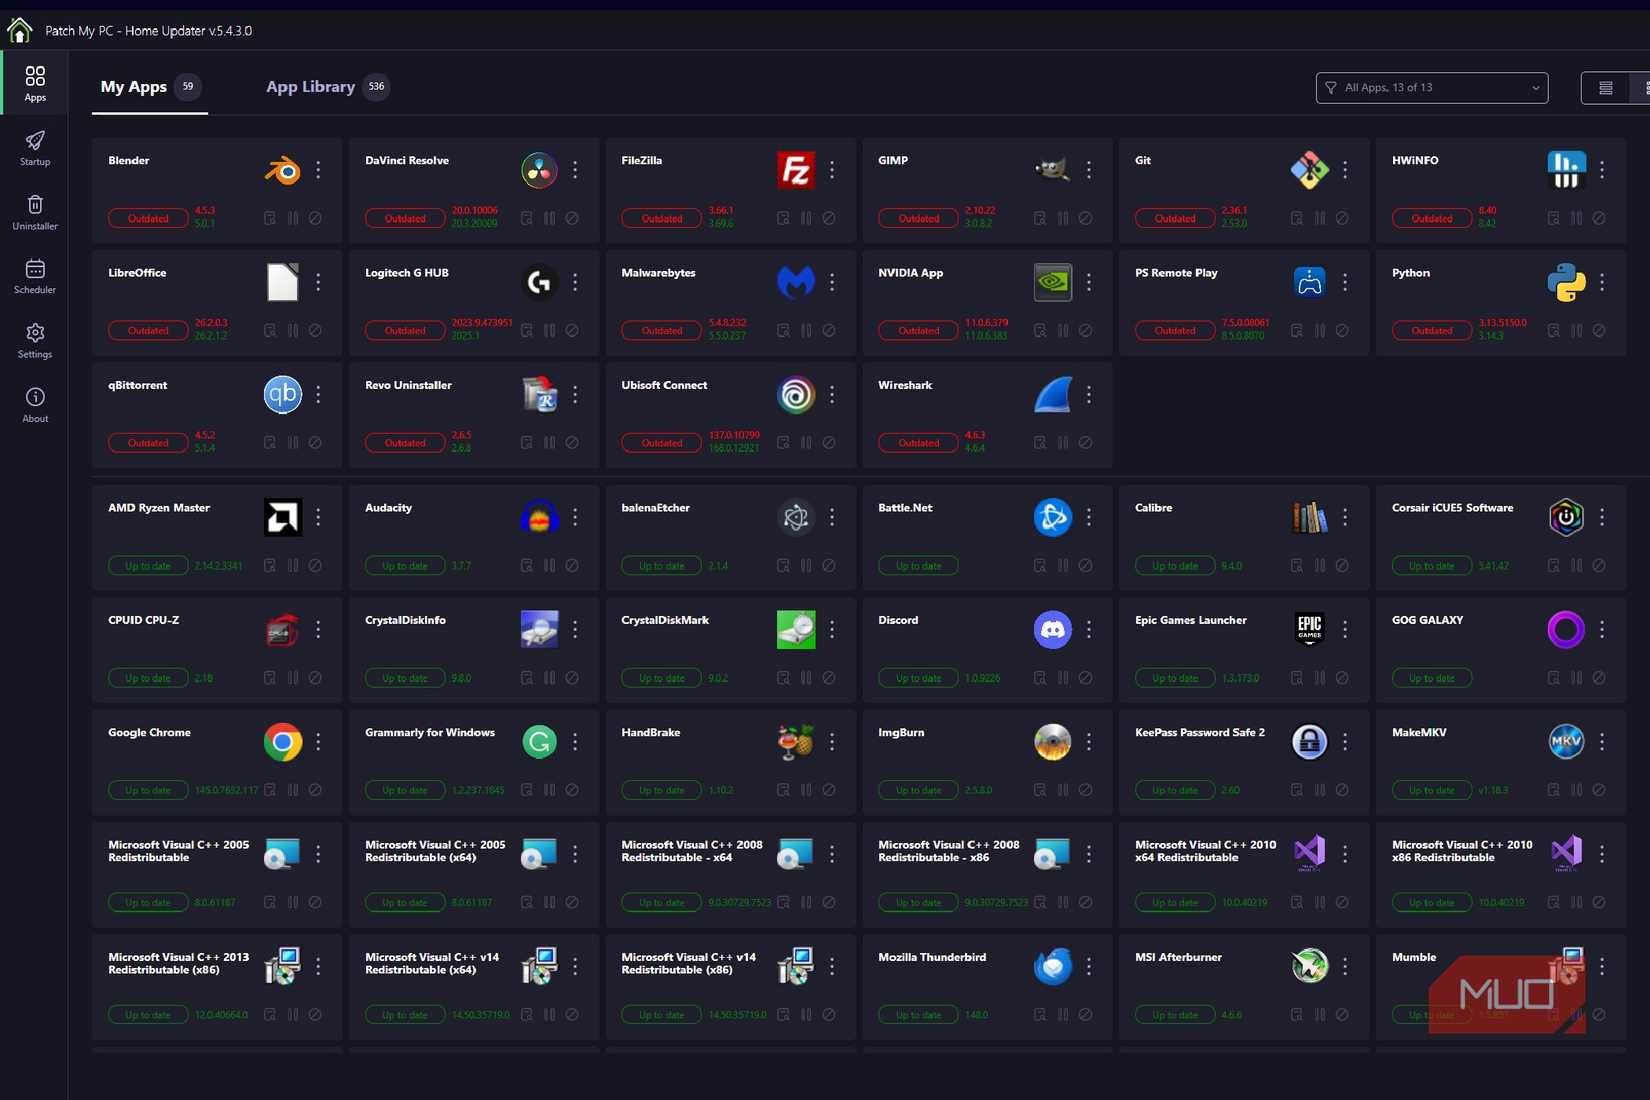Open the All Apps filter dropdown
The width and height of the screenshot is (1650, 1100).
click(1431, 88)
